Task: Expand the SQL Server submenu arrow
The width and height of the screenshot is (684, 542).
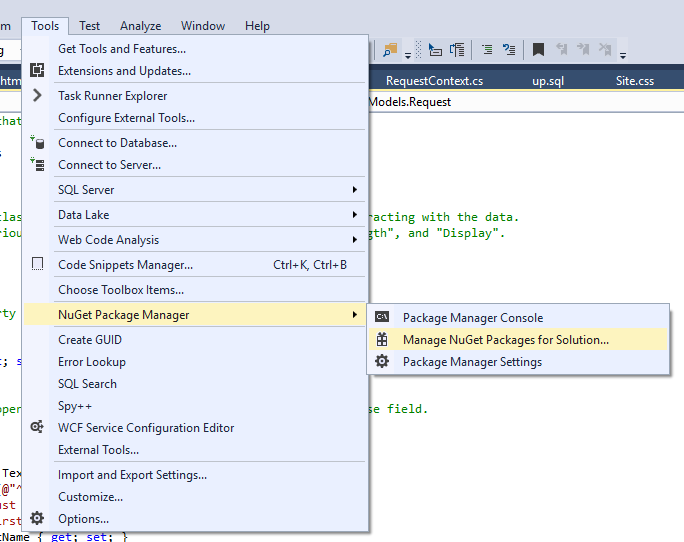Action: coord(355,189)
